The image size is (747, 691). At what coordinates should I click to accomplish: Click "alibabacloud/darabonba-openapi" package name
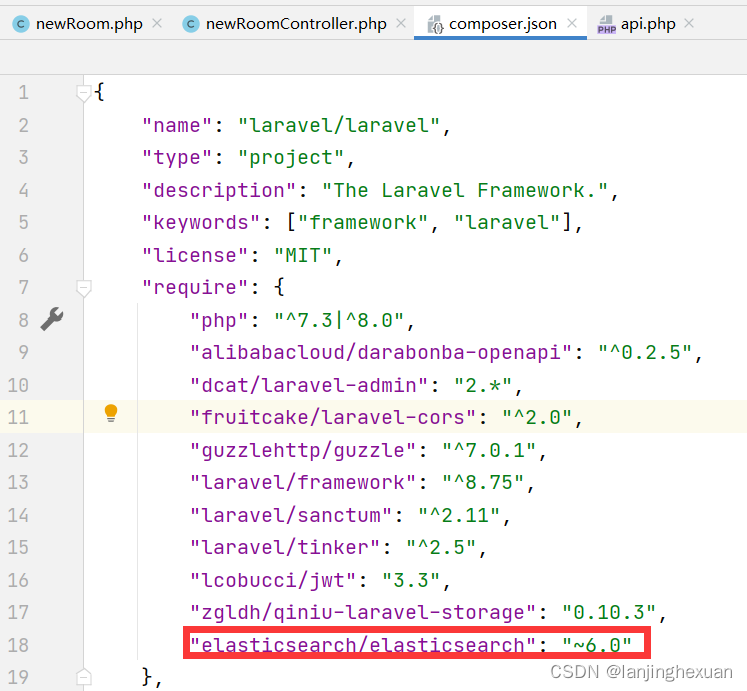[x=381, y=353]
